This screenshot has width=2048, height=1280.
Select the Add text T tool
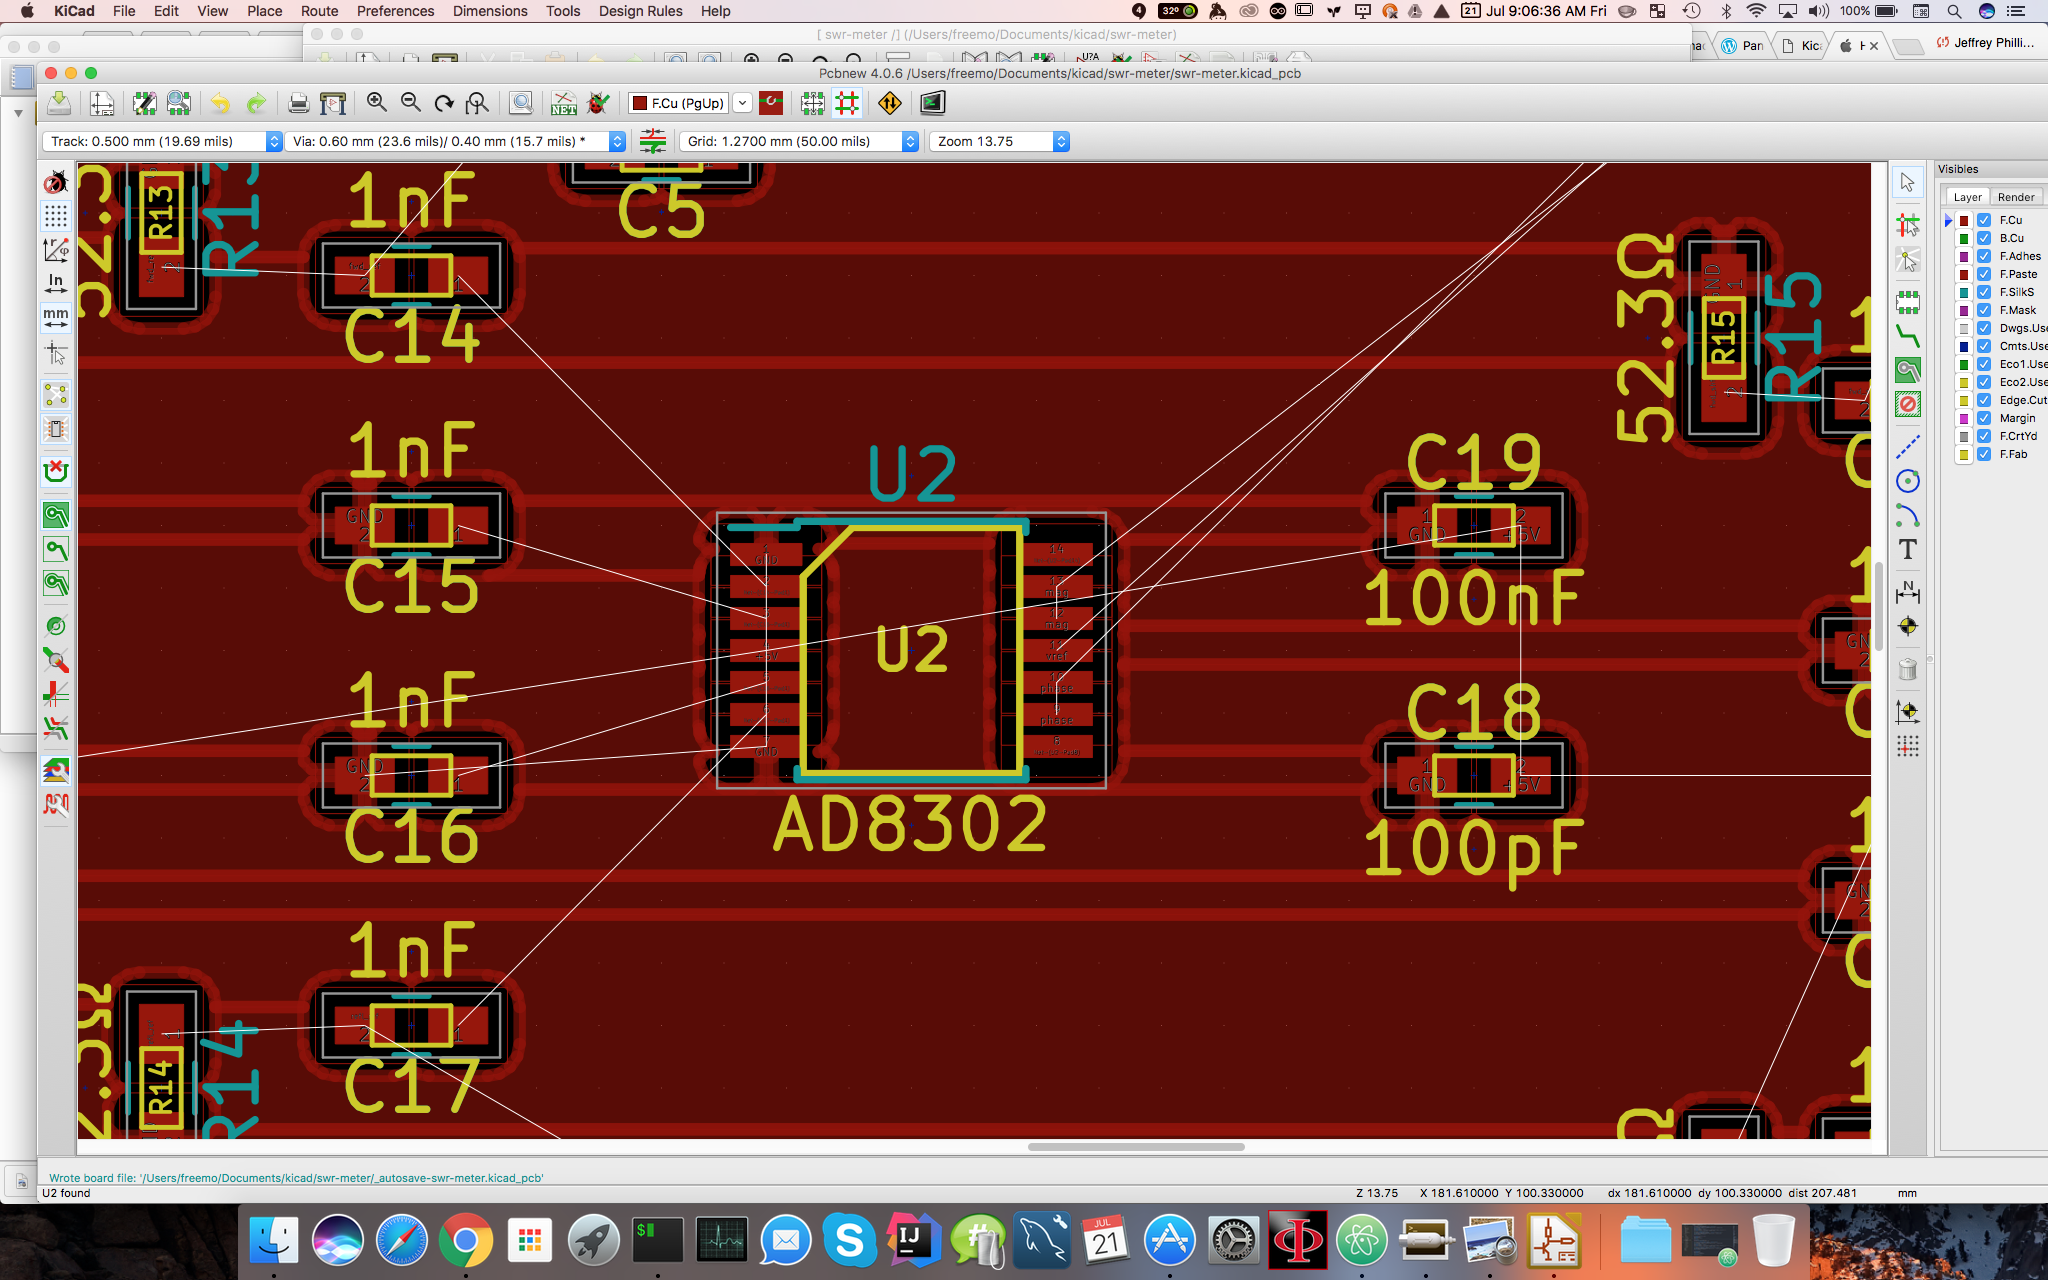(x=1907, y=550)
